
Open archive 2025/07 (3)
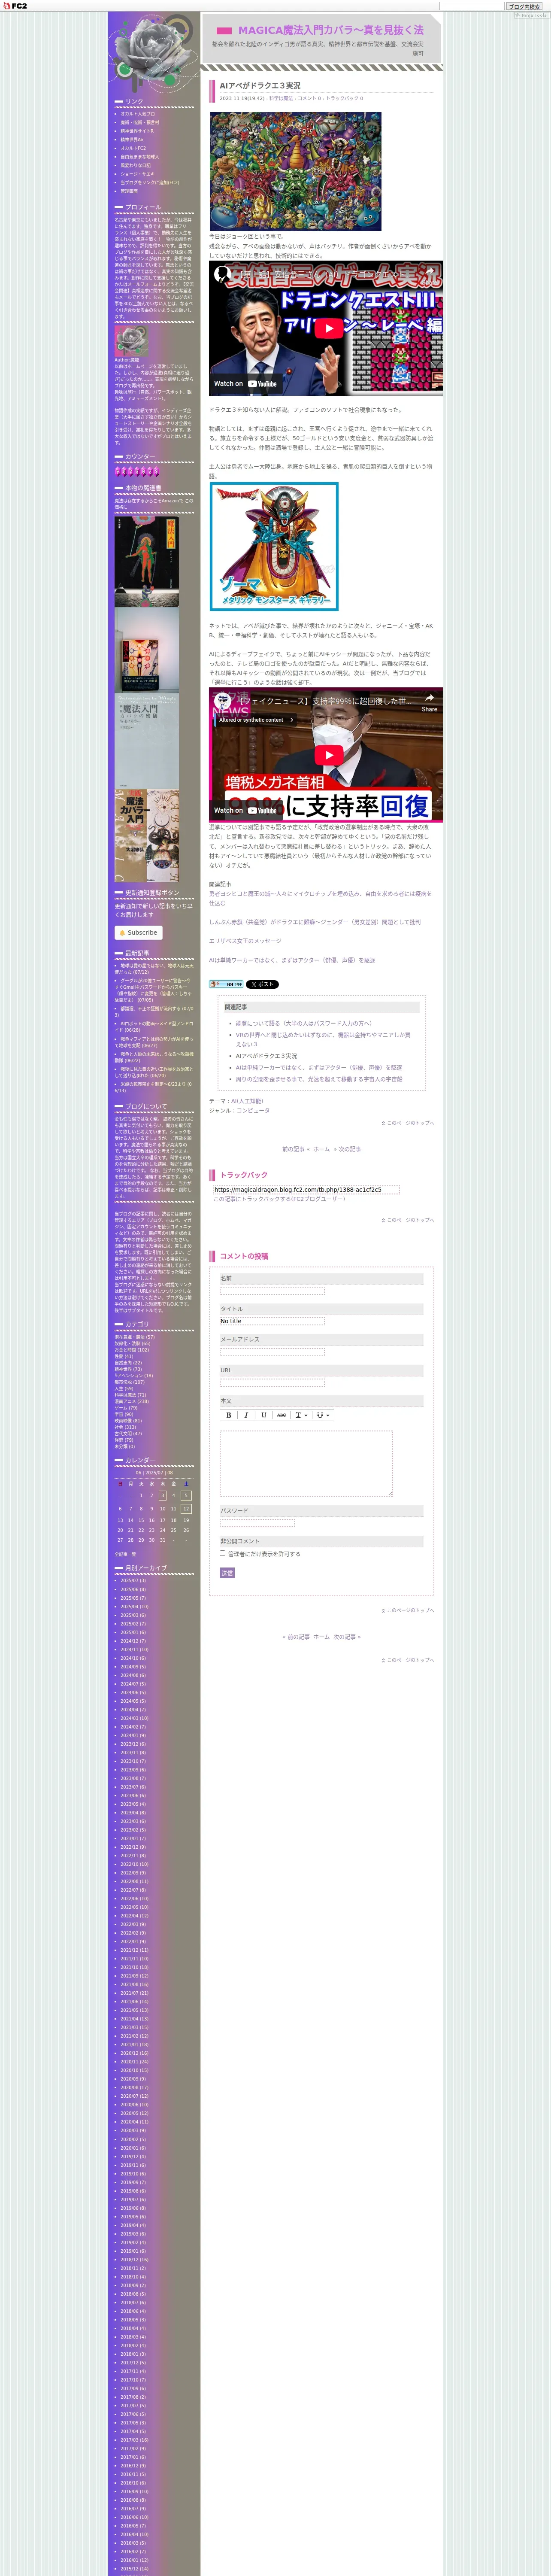[133, 1580]
